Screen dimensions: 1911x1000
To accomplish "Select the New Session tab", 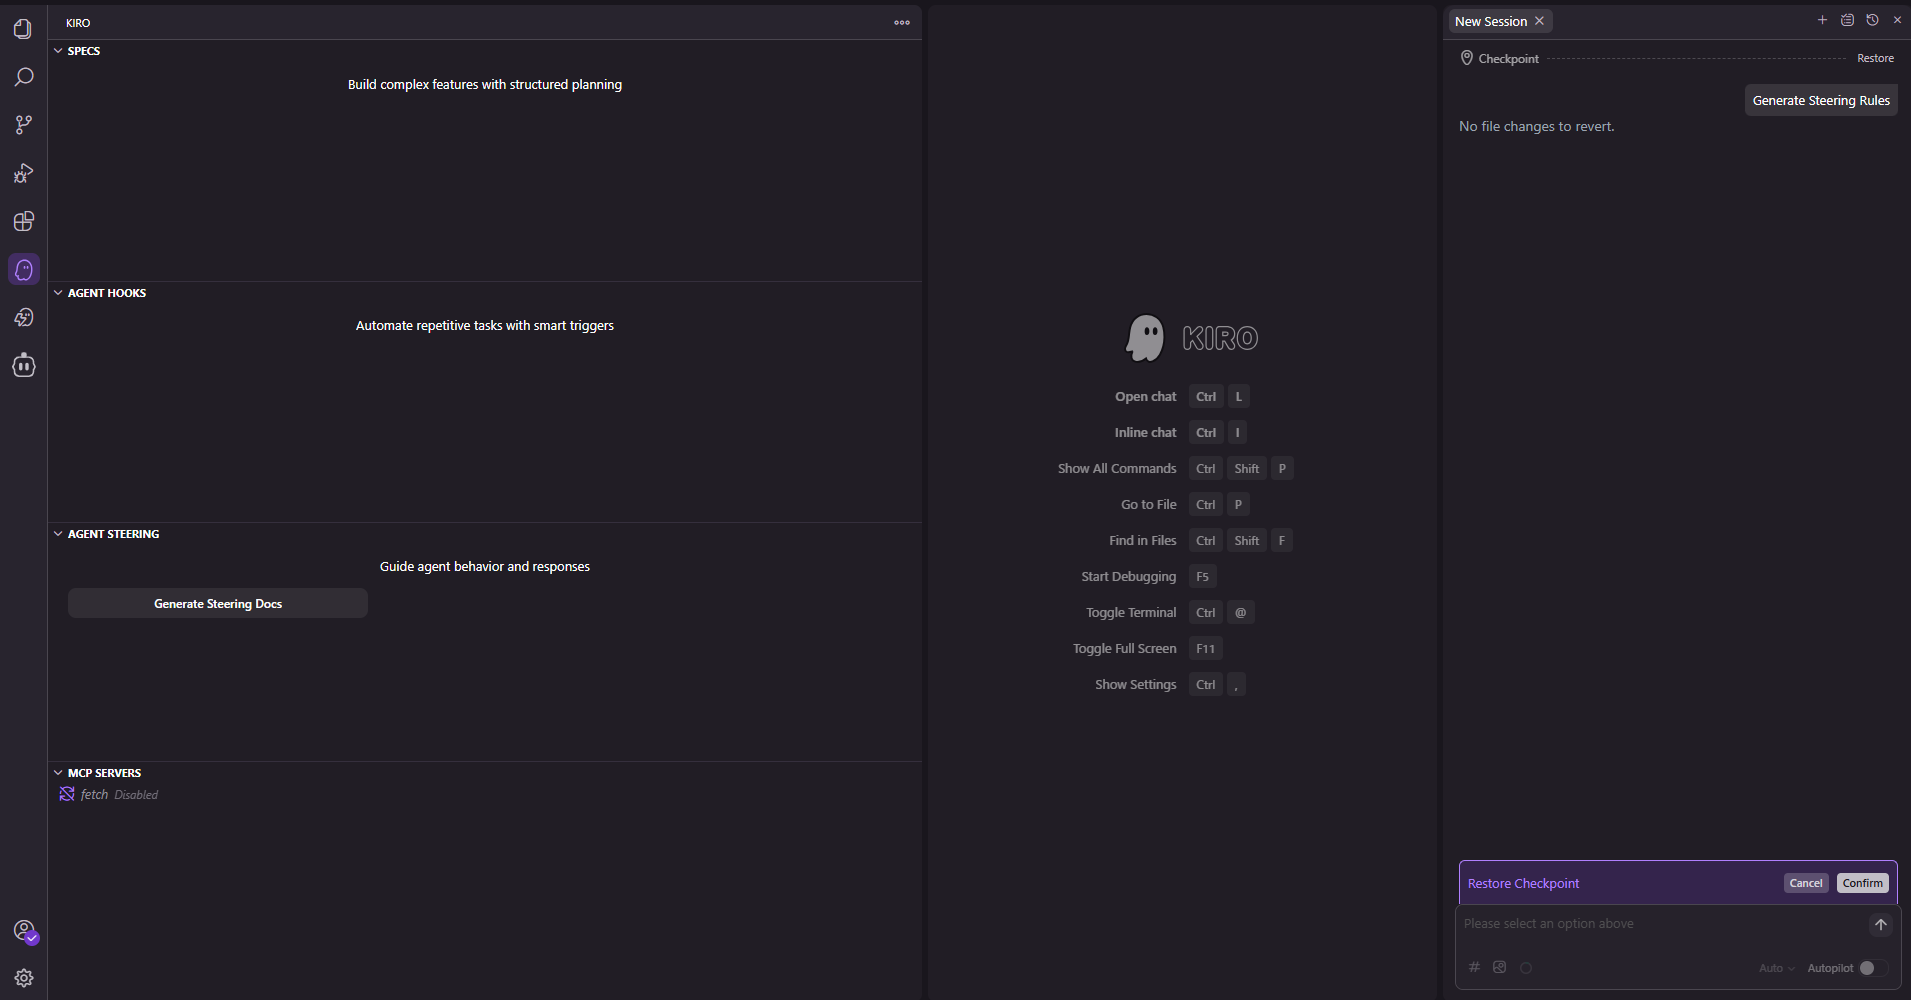I will tap(1490, 21).
